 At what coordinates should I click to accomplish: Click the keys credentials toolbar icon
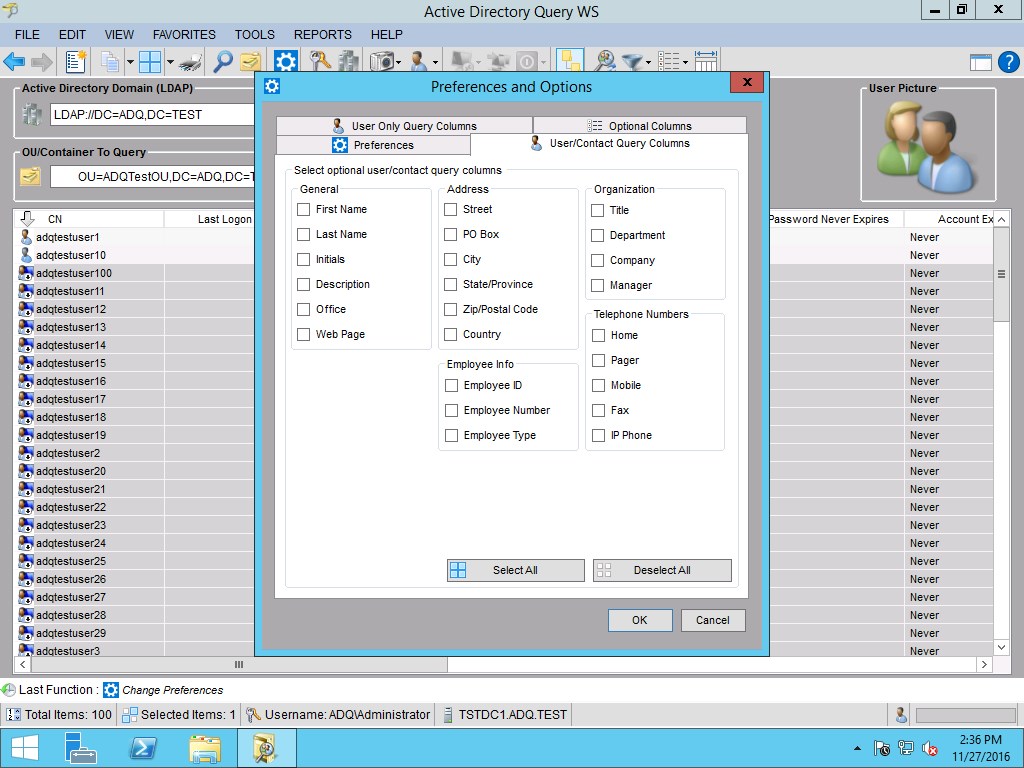pyautogui.click(x=320, y=61)
